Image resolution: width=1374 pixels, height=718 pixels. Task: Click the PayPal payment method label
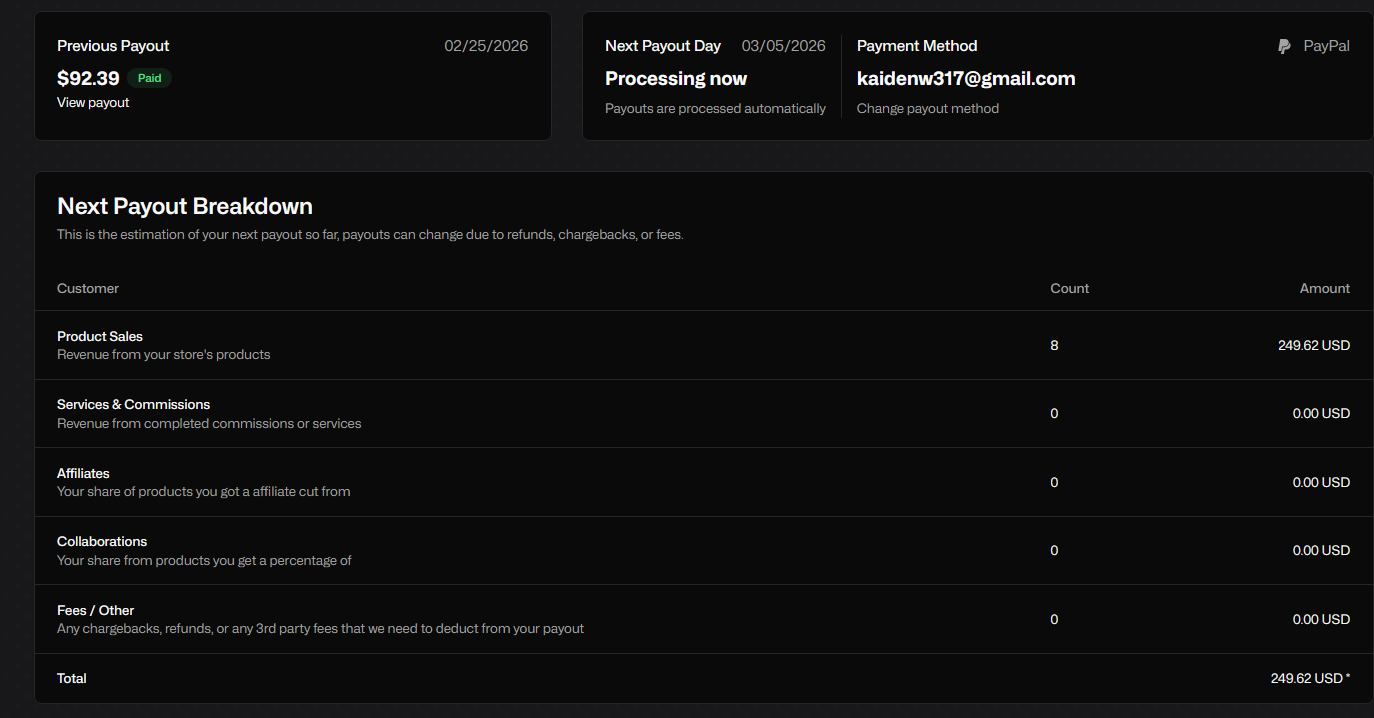click(x=1326, y=46)
